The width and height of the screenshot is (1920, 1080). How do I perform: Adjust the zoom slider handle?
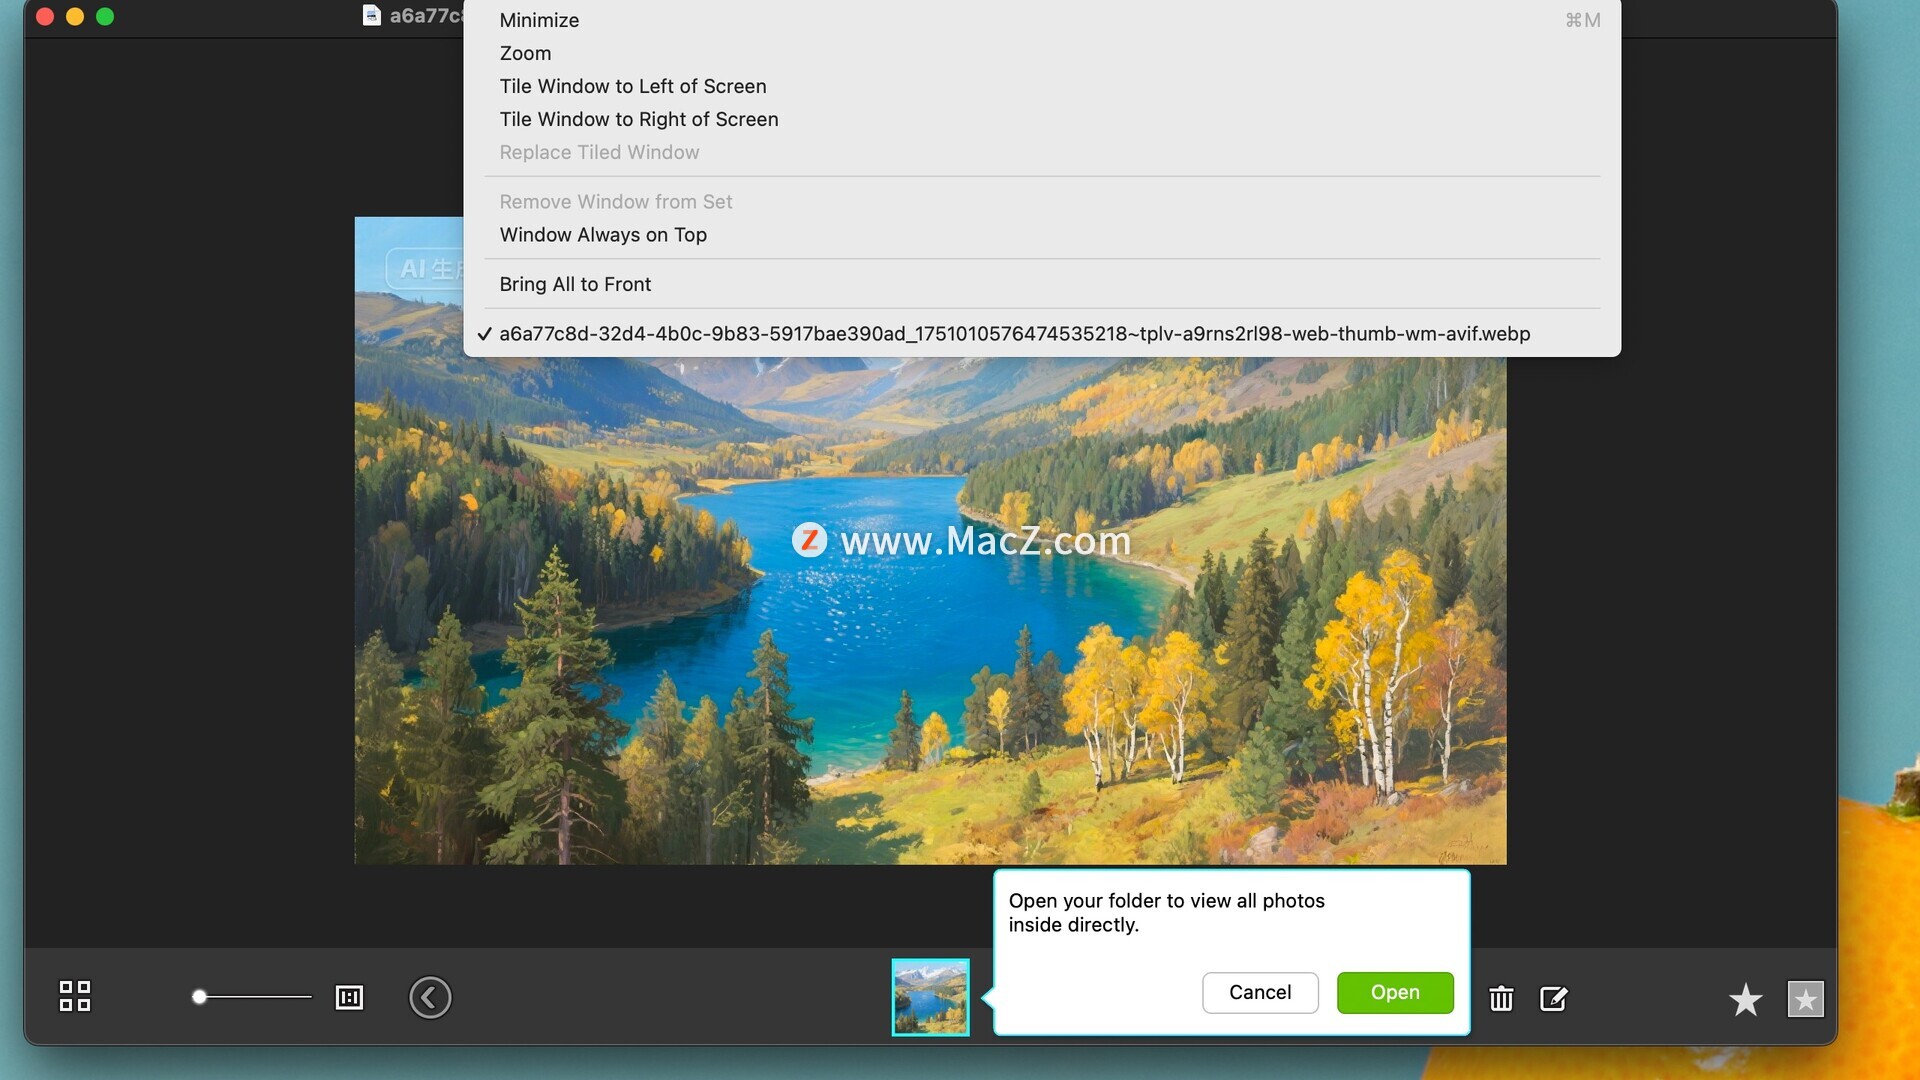click(x=199, y=997)
